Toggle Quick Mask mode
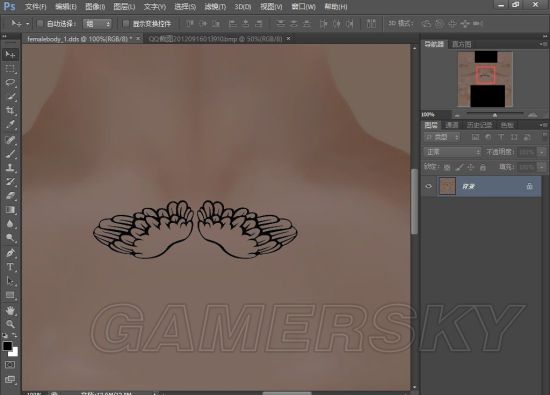This screenshot has height=395, width=550. coord(10,365)
